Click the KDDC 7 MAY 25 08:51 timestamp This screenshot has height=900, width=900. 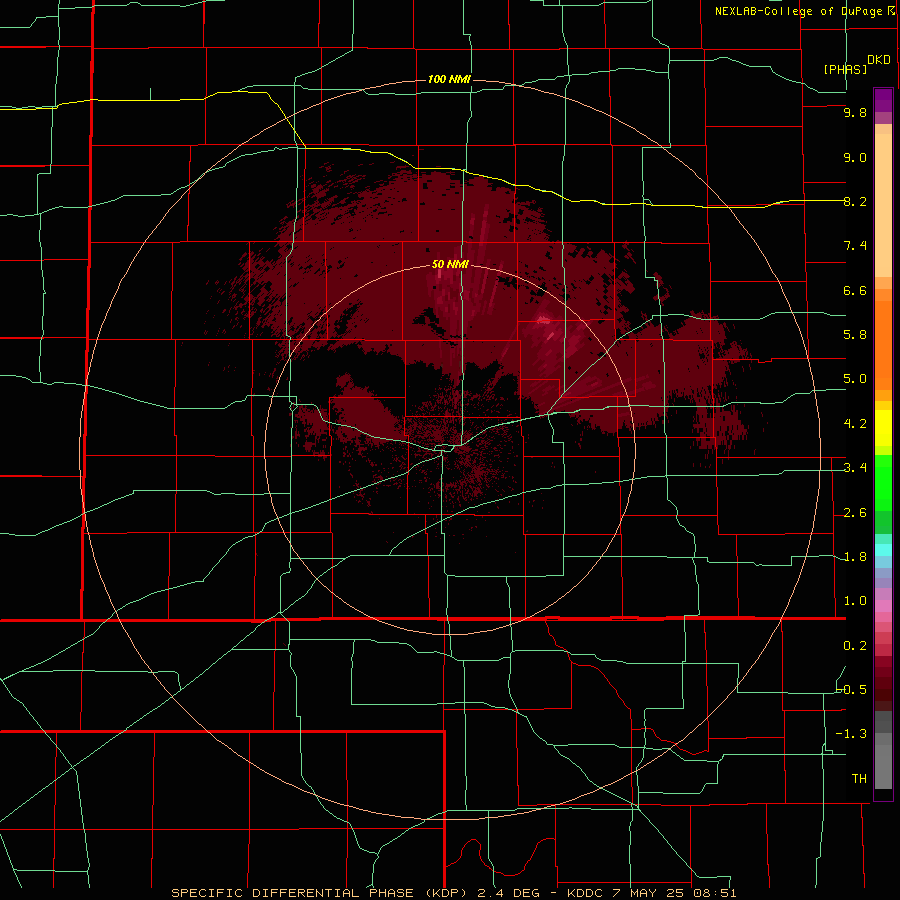tap(652, 893)
